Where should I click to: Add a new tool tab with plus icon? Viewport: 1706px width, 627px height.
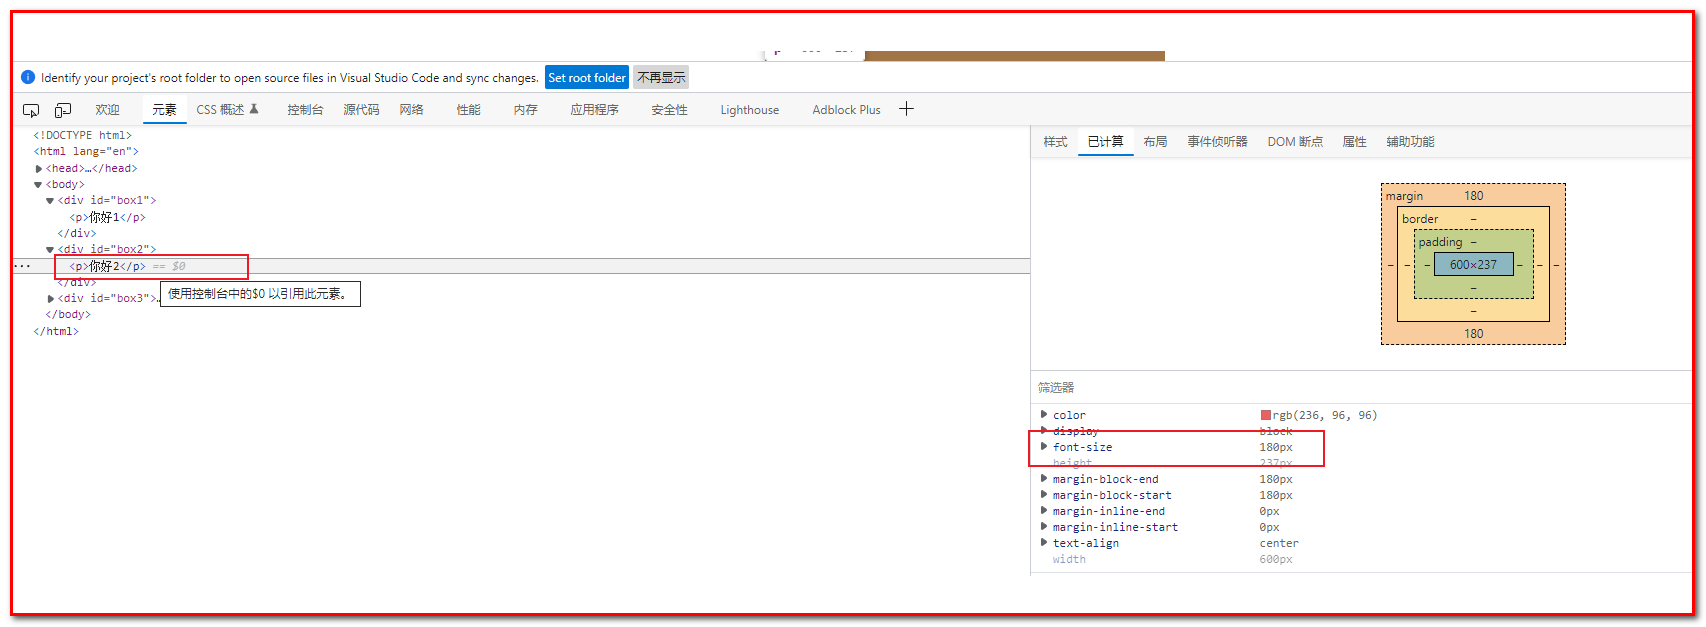tap(906, 109)
